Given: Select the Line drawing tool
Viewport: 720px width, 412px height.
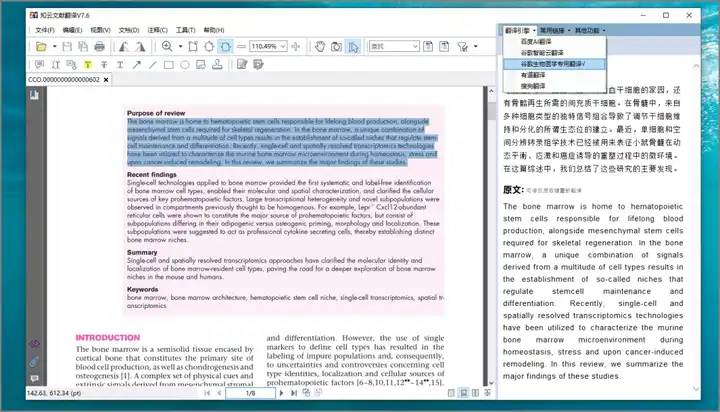Looking at the screenshot, I should (152, 65).
